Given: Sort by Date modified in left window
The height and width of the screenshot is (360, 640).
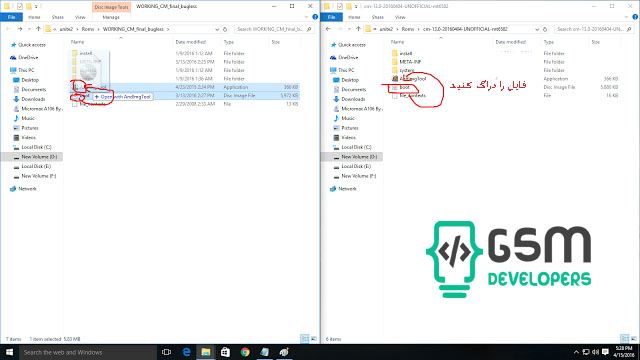Looking at the screenshot, I should 191,42.
